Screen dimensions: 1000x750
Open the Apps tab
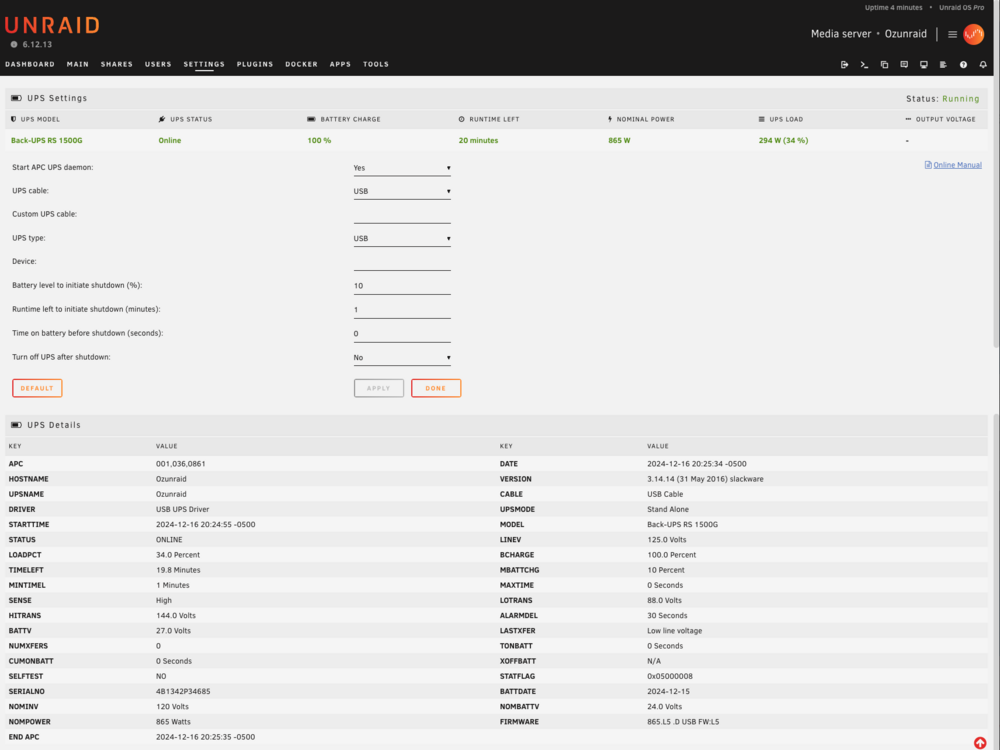click(341, 64)
